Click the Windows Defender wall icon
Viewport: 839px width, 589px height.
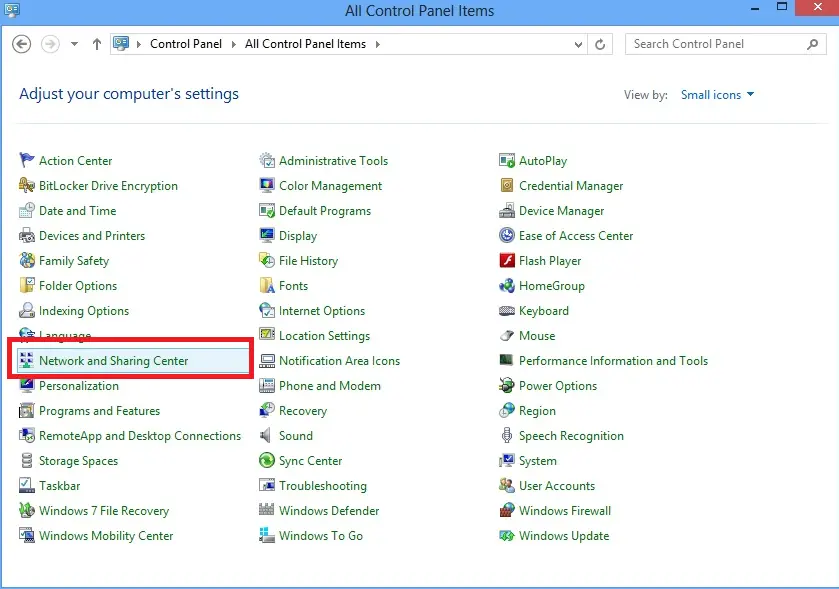[x=266, y=510]
